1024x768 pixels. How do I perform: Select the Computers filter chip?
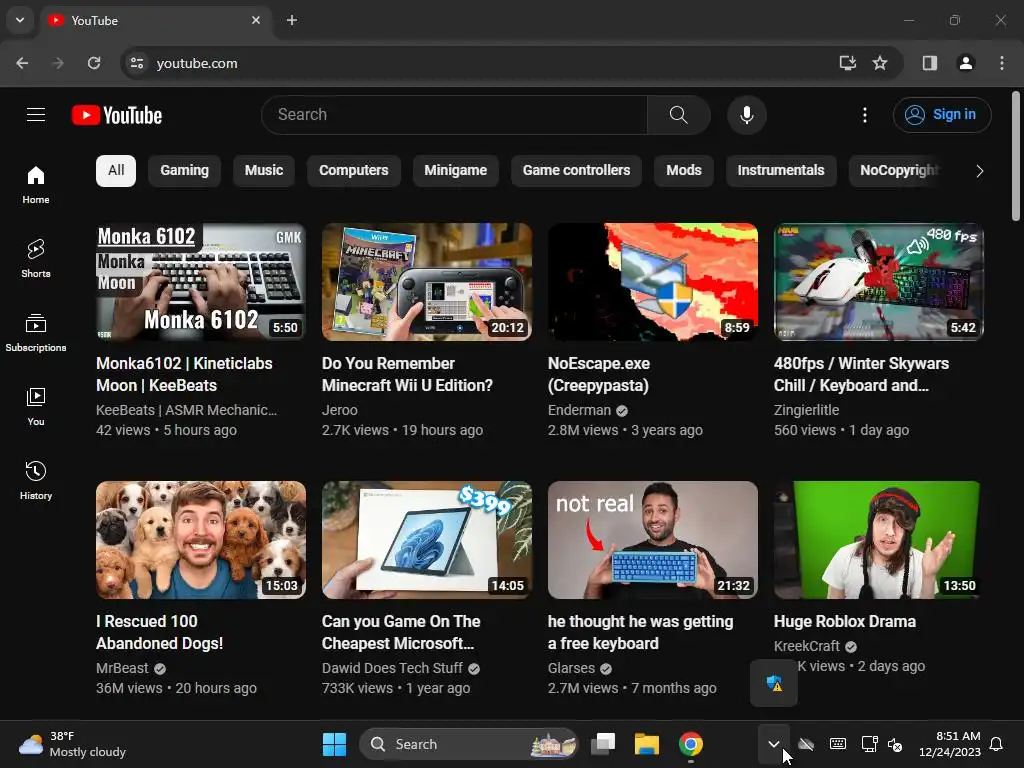tap(354, 170)
